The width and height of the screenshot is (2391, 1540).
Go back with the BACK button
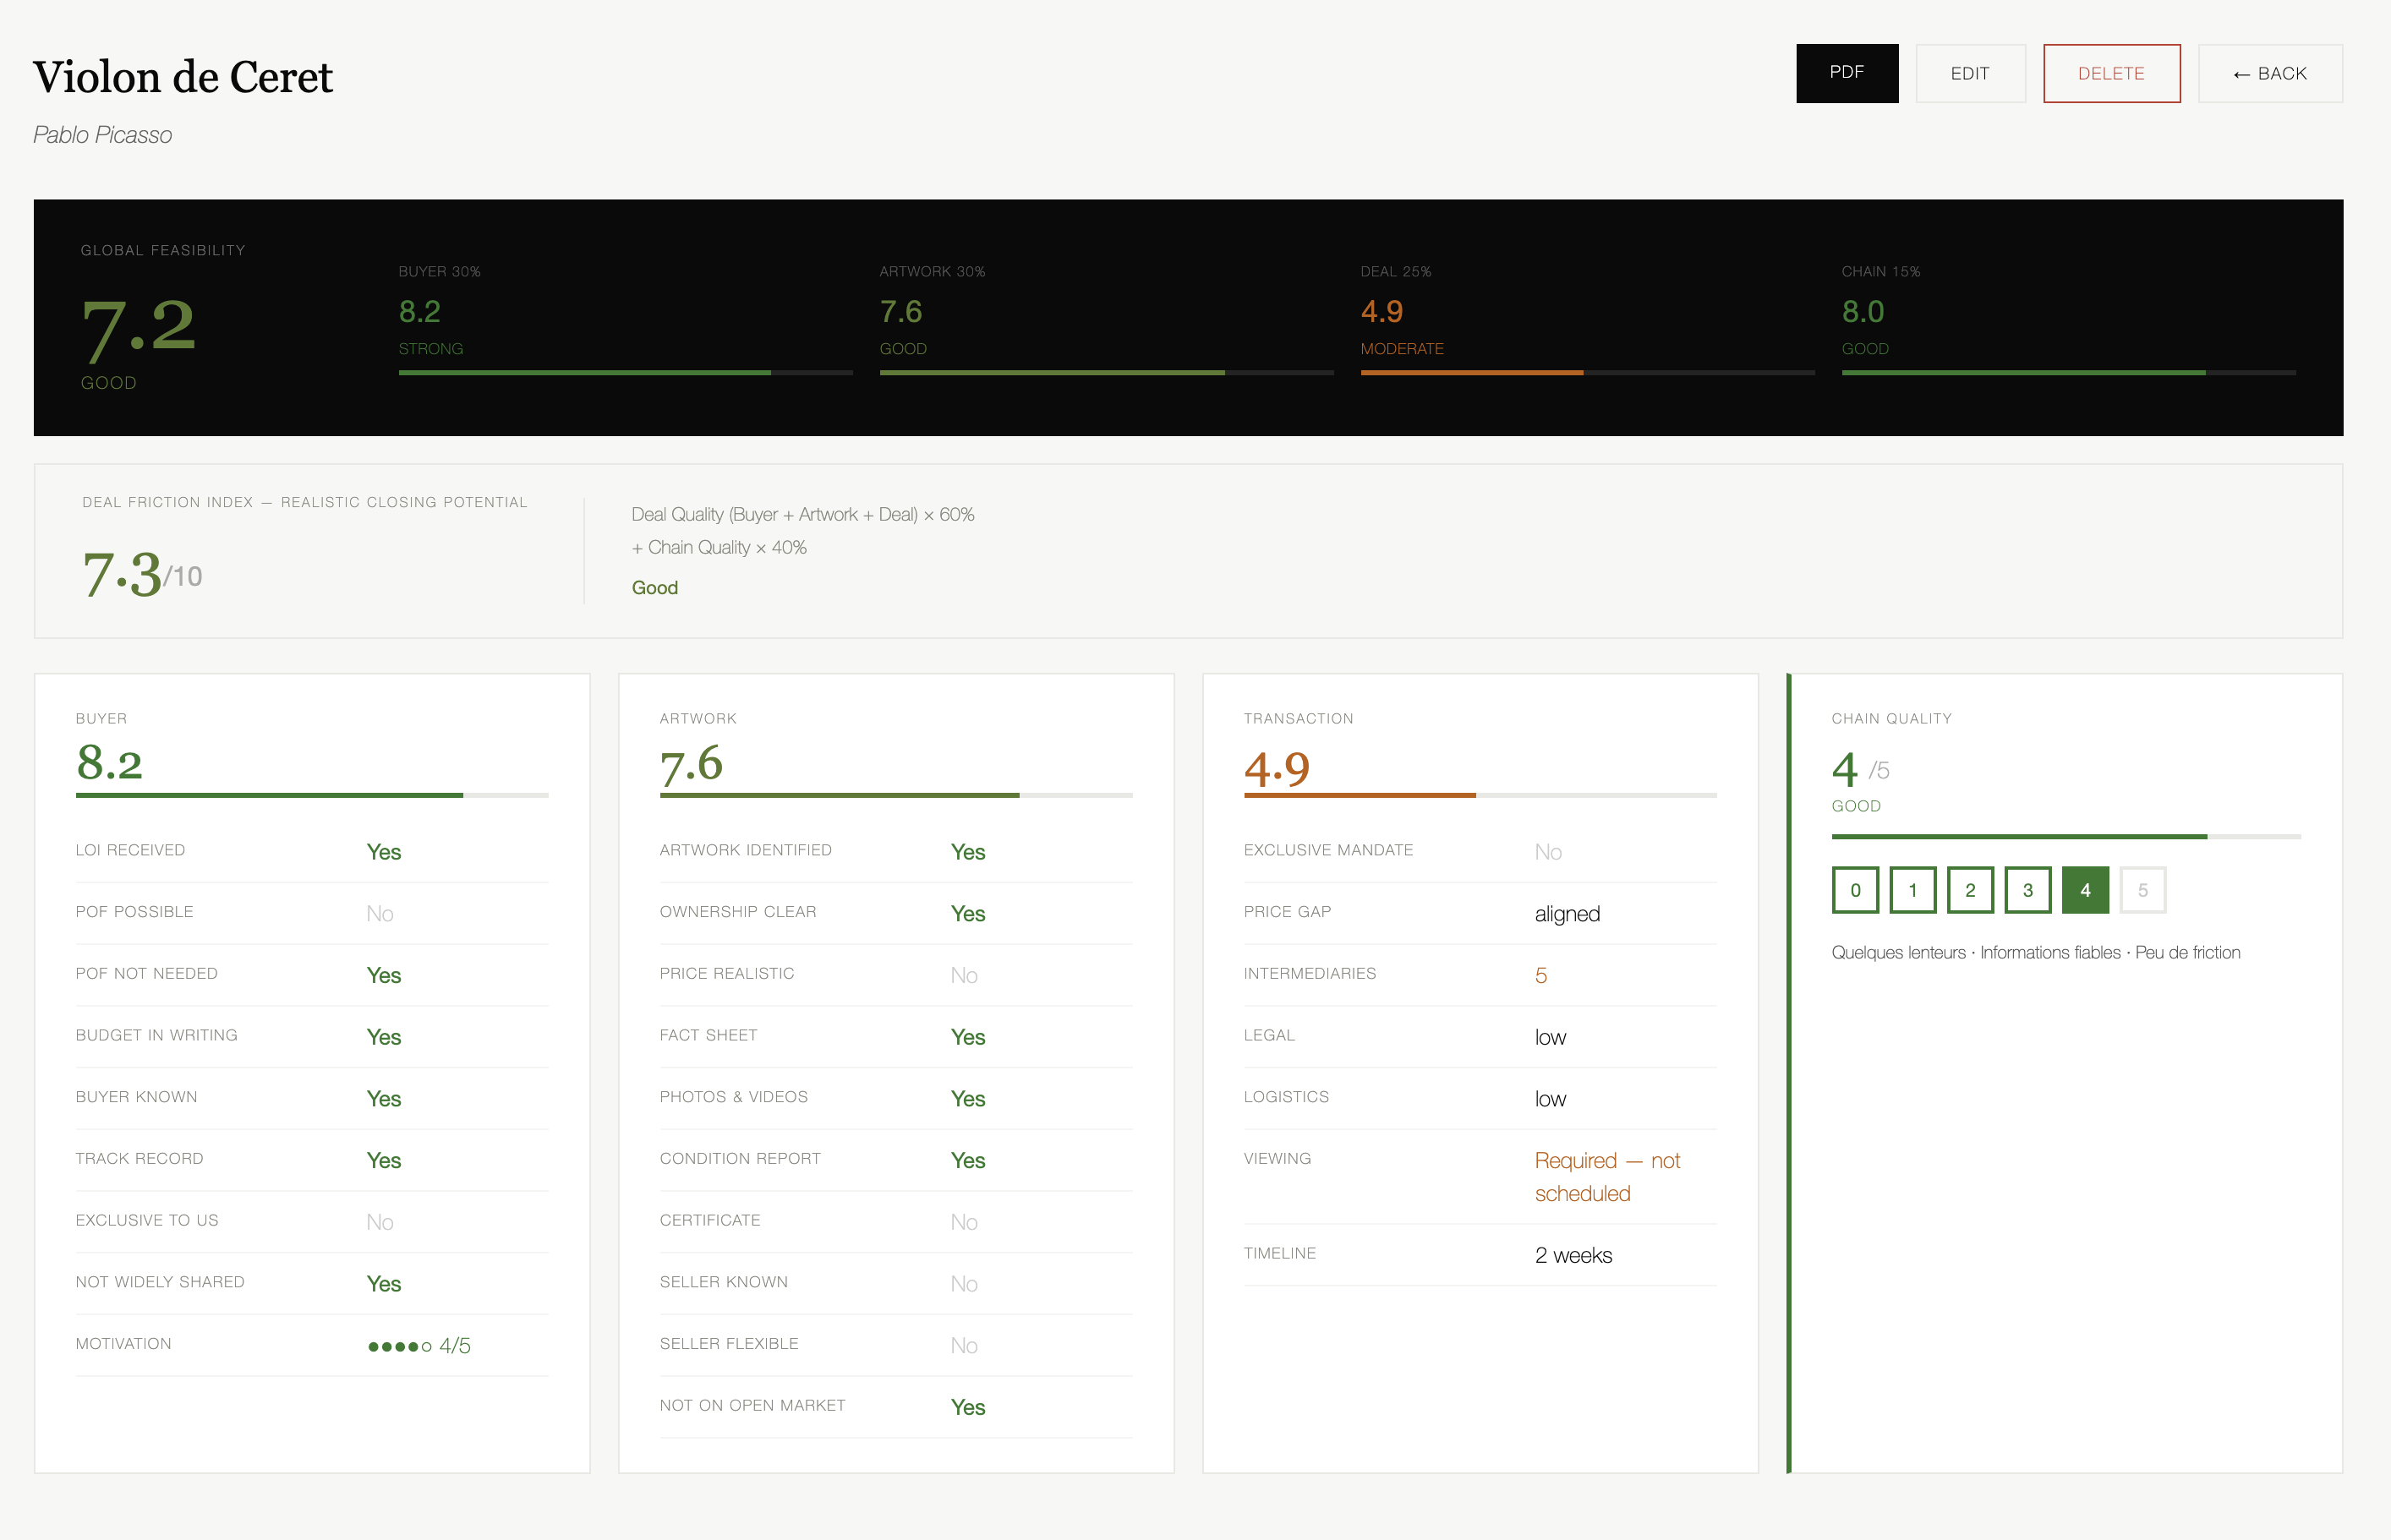coord(2270,73)
